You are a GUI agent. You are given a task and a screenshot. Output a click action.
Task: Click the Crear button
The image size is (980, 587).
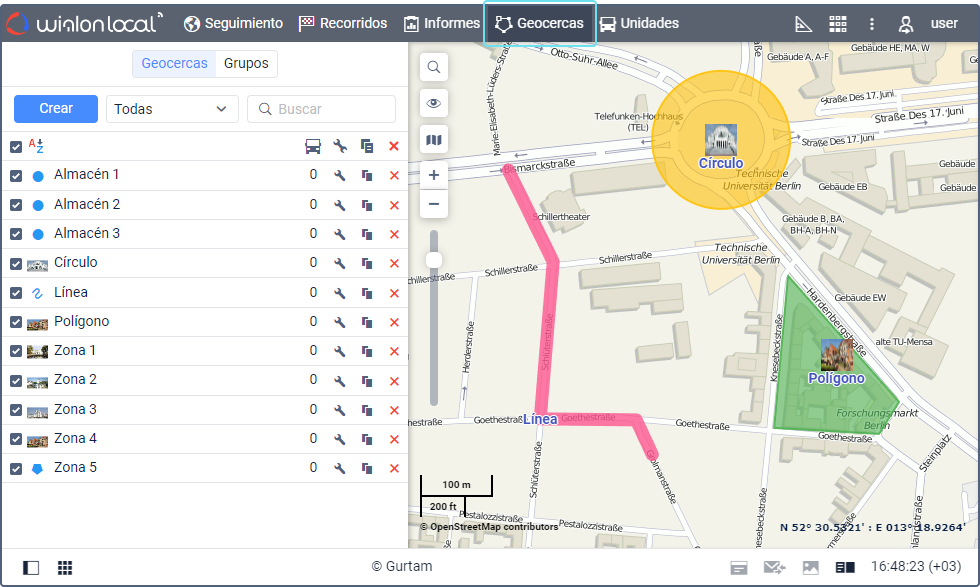point(56,108)
